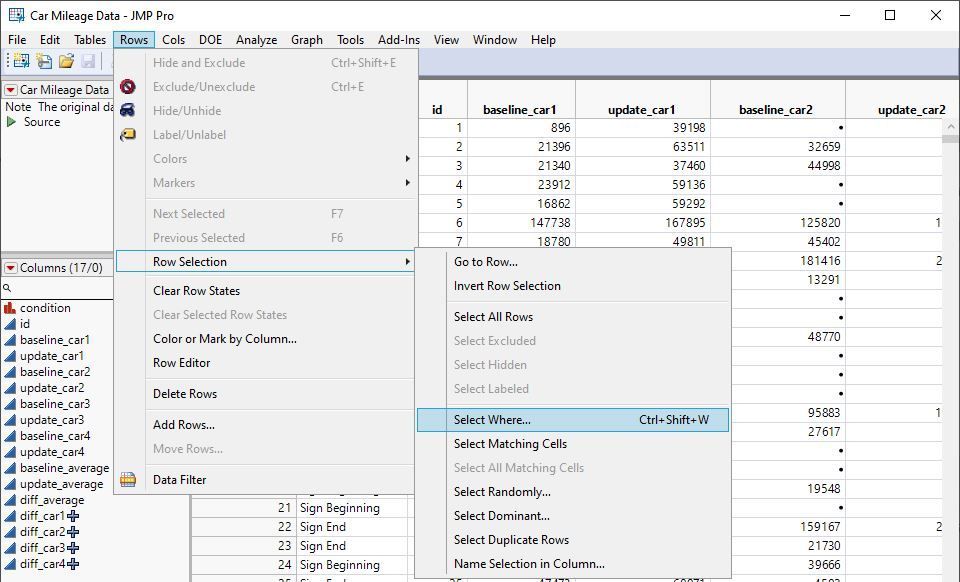Image resolution: width=960 pixels, height=582 pixels.
Task: Open the Car Mileage Data red triangle menu
Action: click(x=10, y=90)
